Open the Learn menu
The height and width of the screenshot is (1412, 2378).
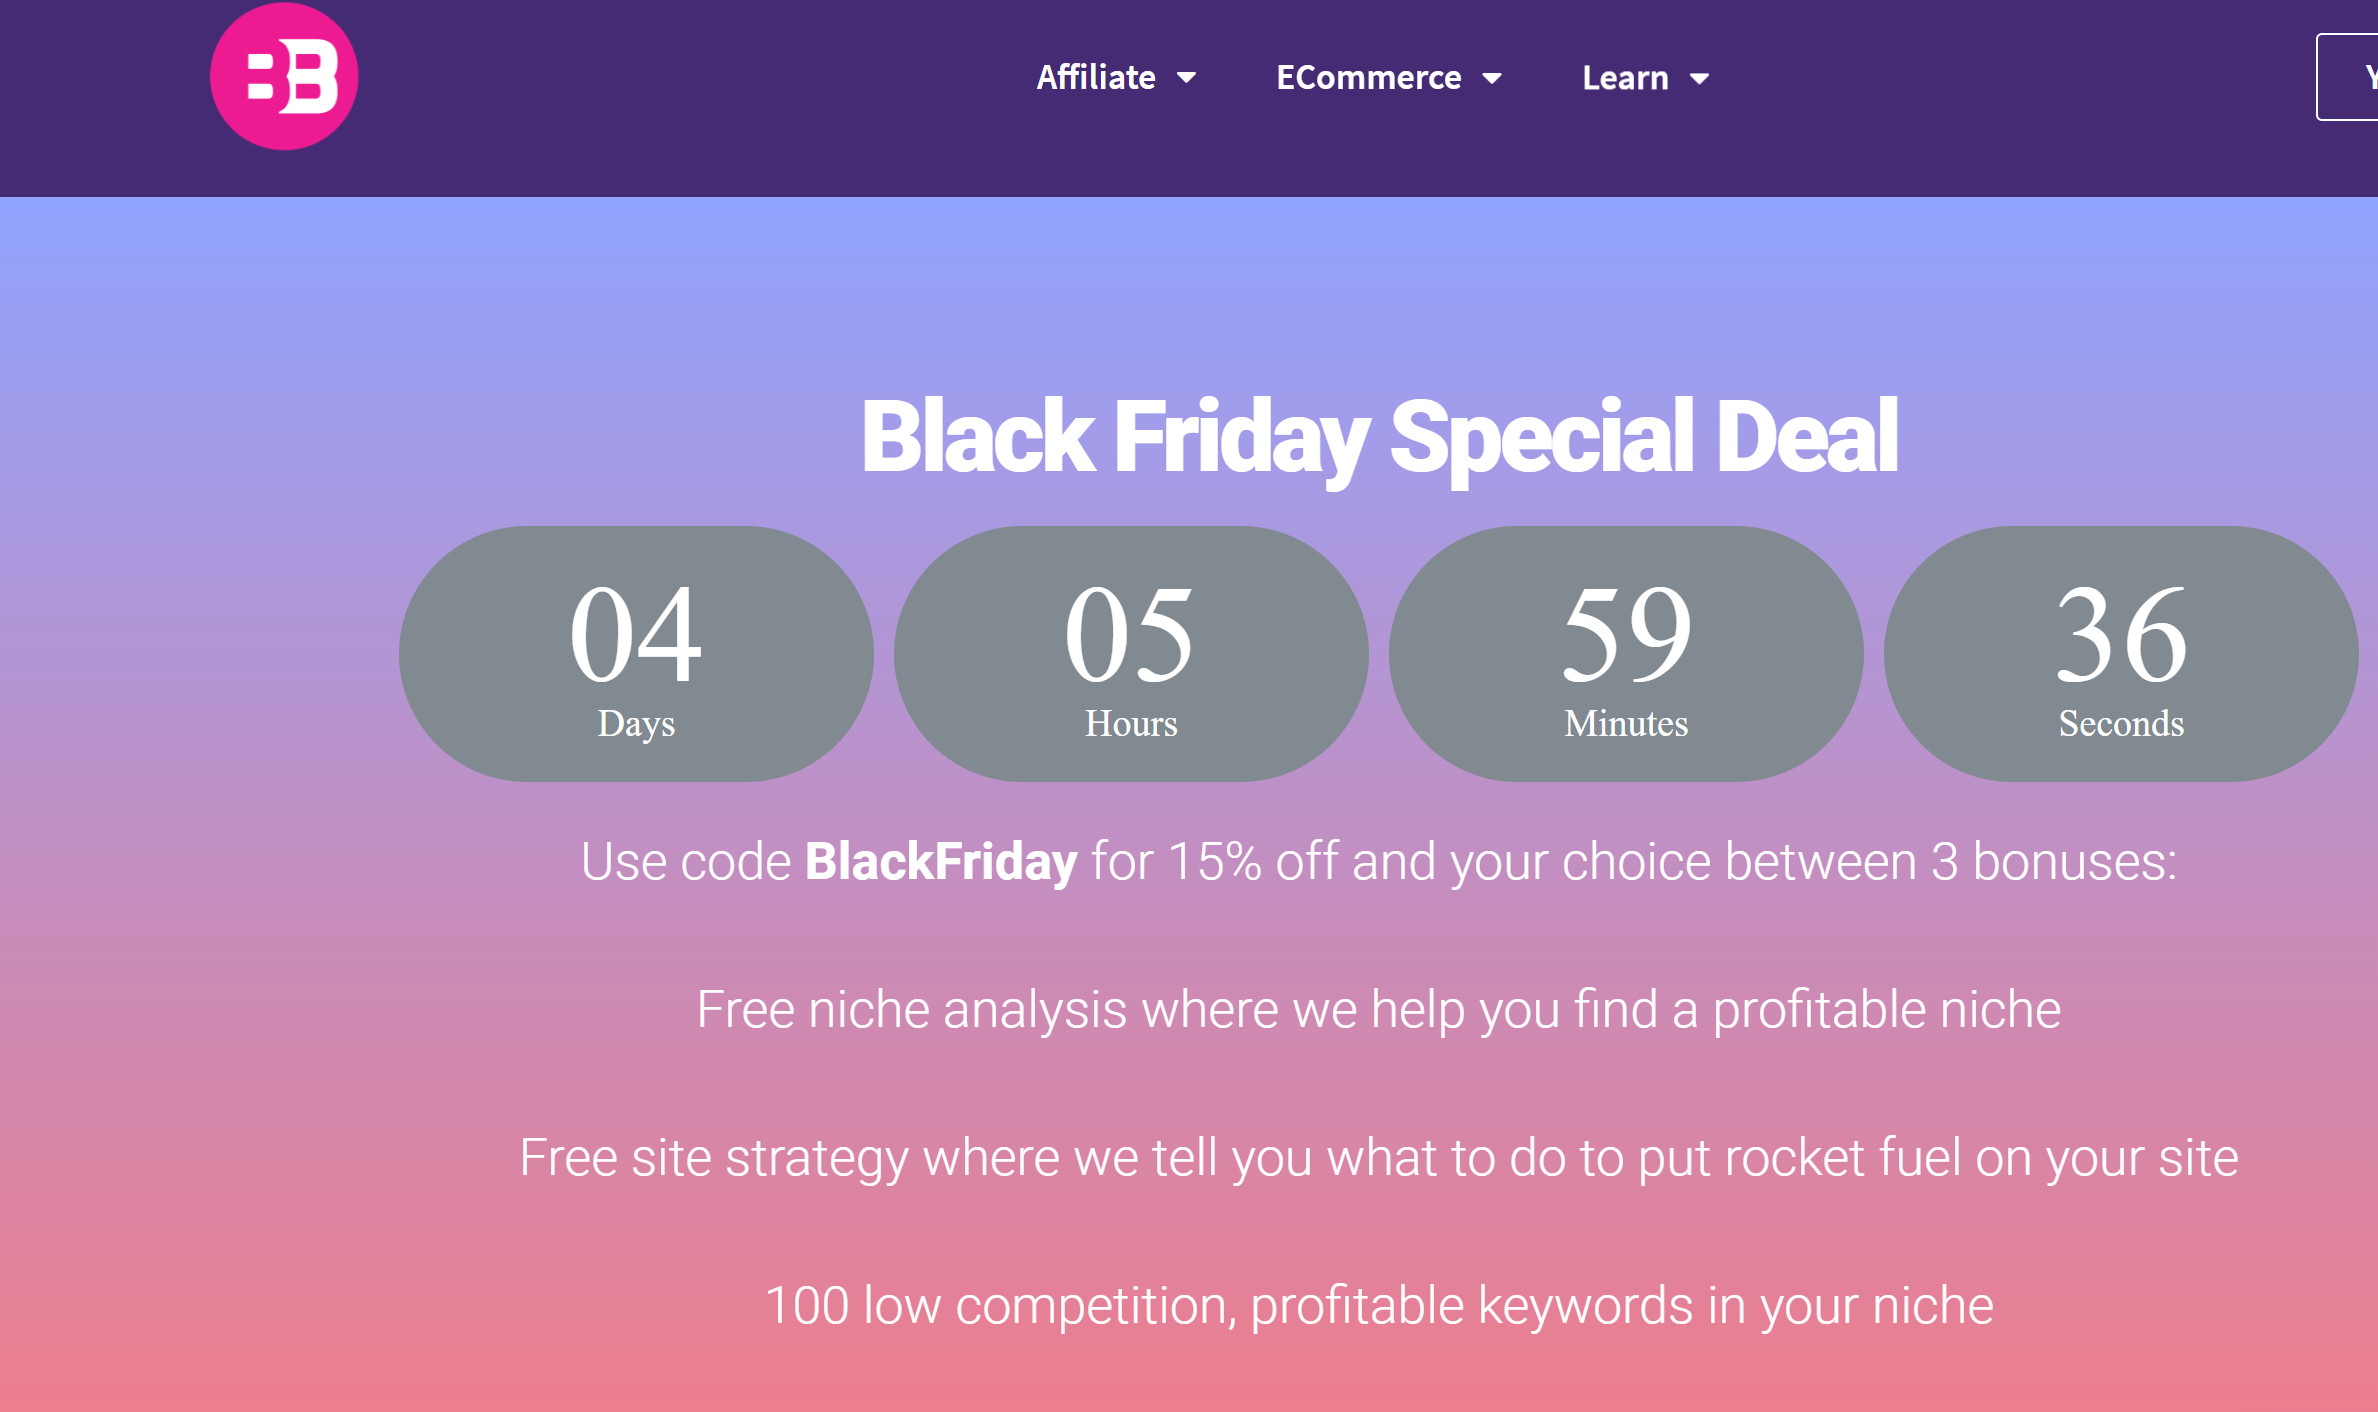point(1624,78)
